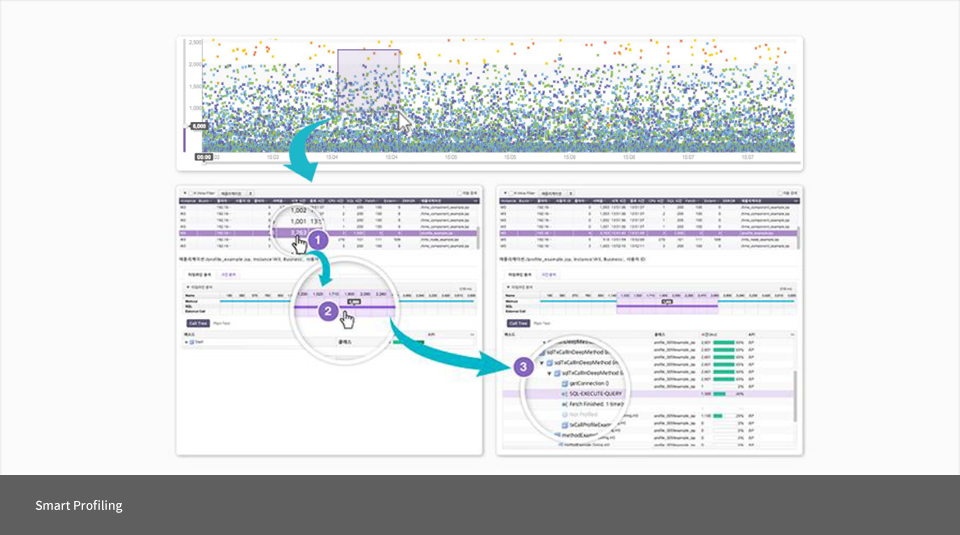Screen dimensions: 960x535
Task: Toggle the top-right checkbox in right panel
Action: (779, 193)
